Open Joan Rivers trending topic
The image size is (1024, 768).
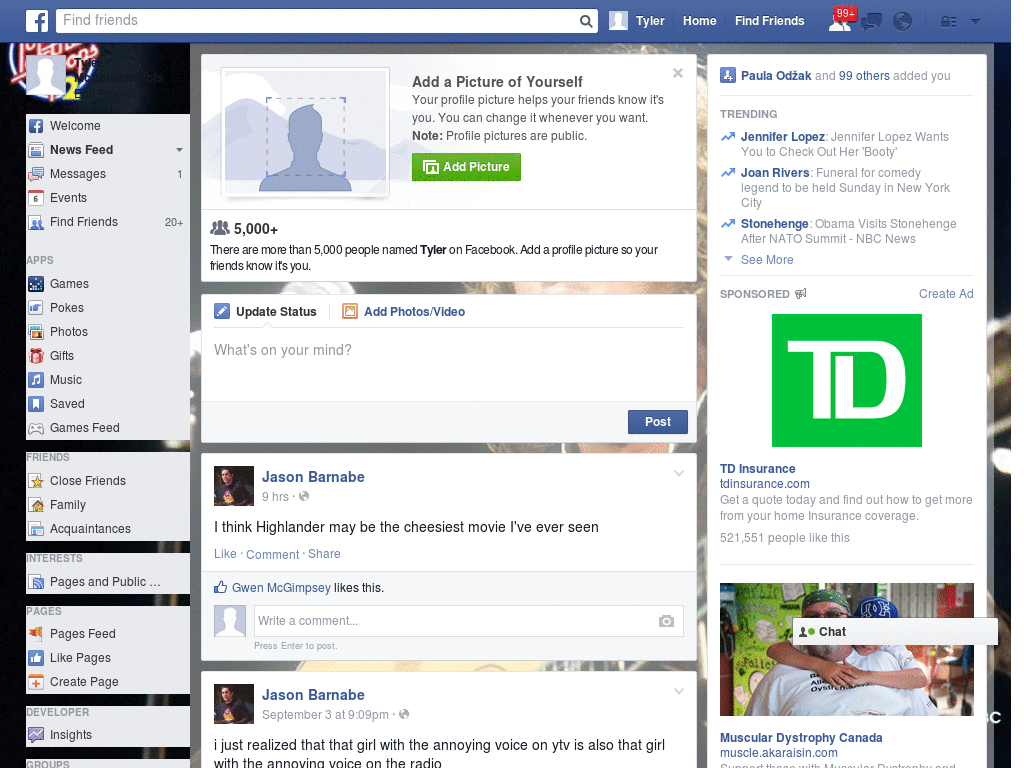[x=775, y=173]
